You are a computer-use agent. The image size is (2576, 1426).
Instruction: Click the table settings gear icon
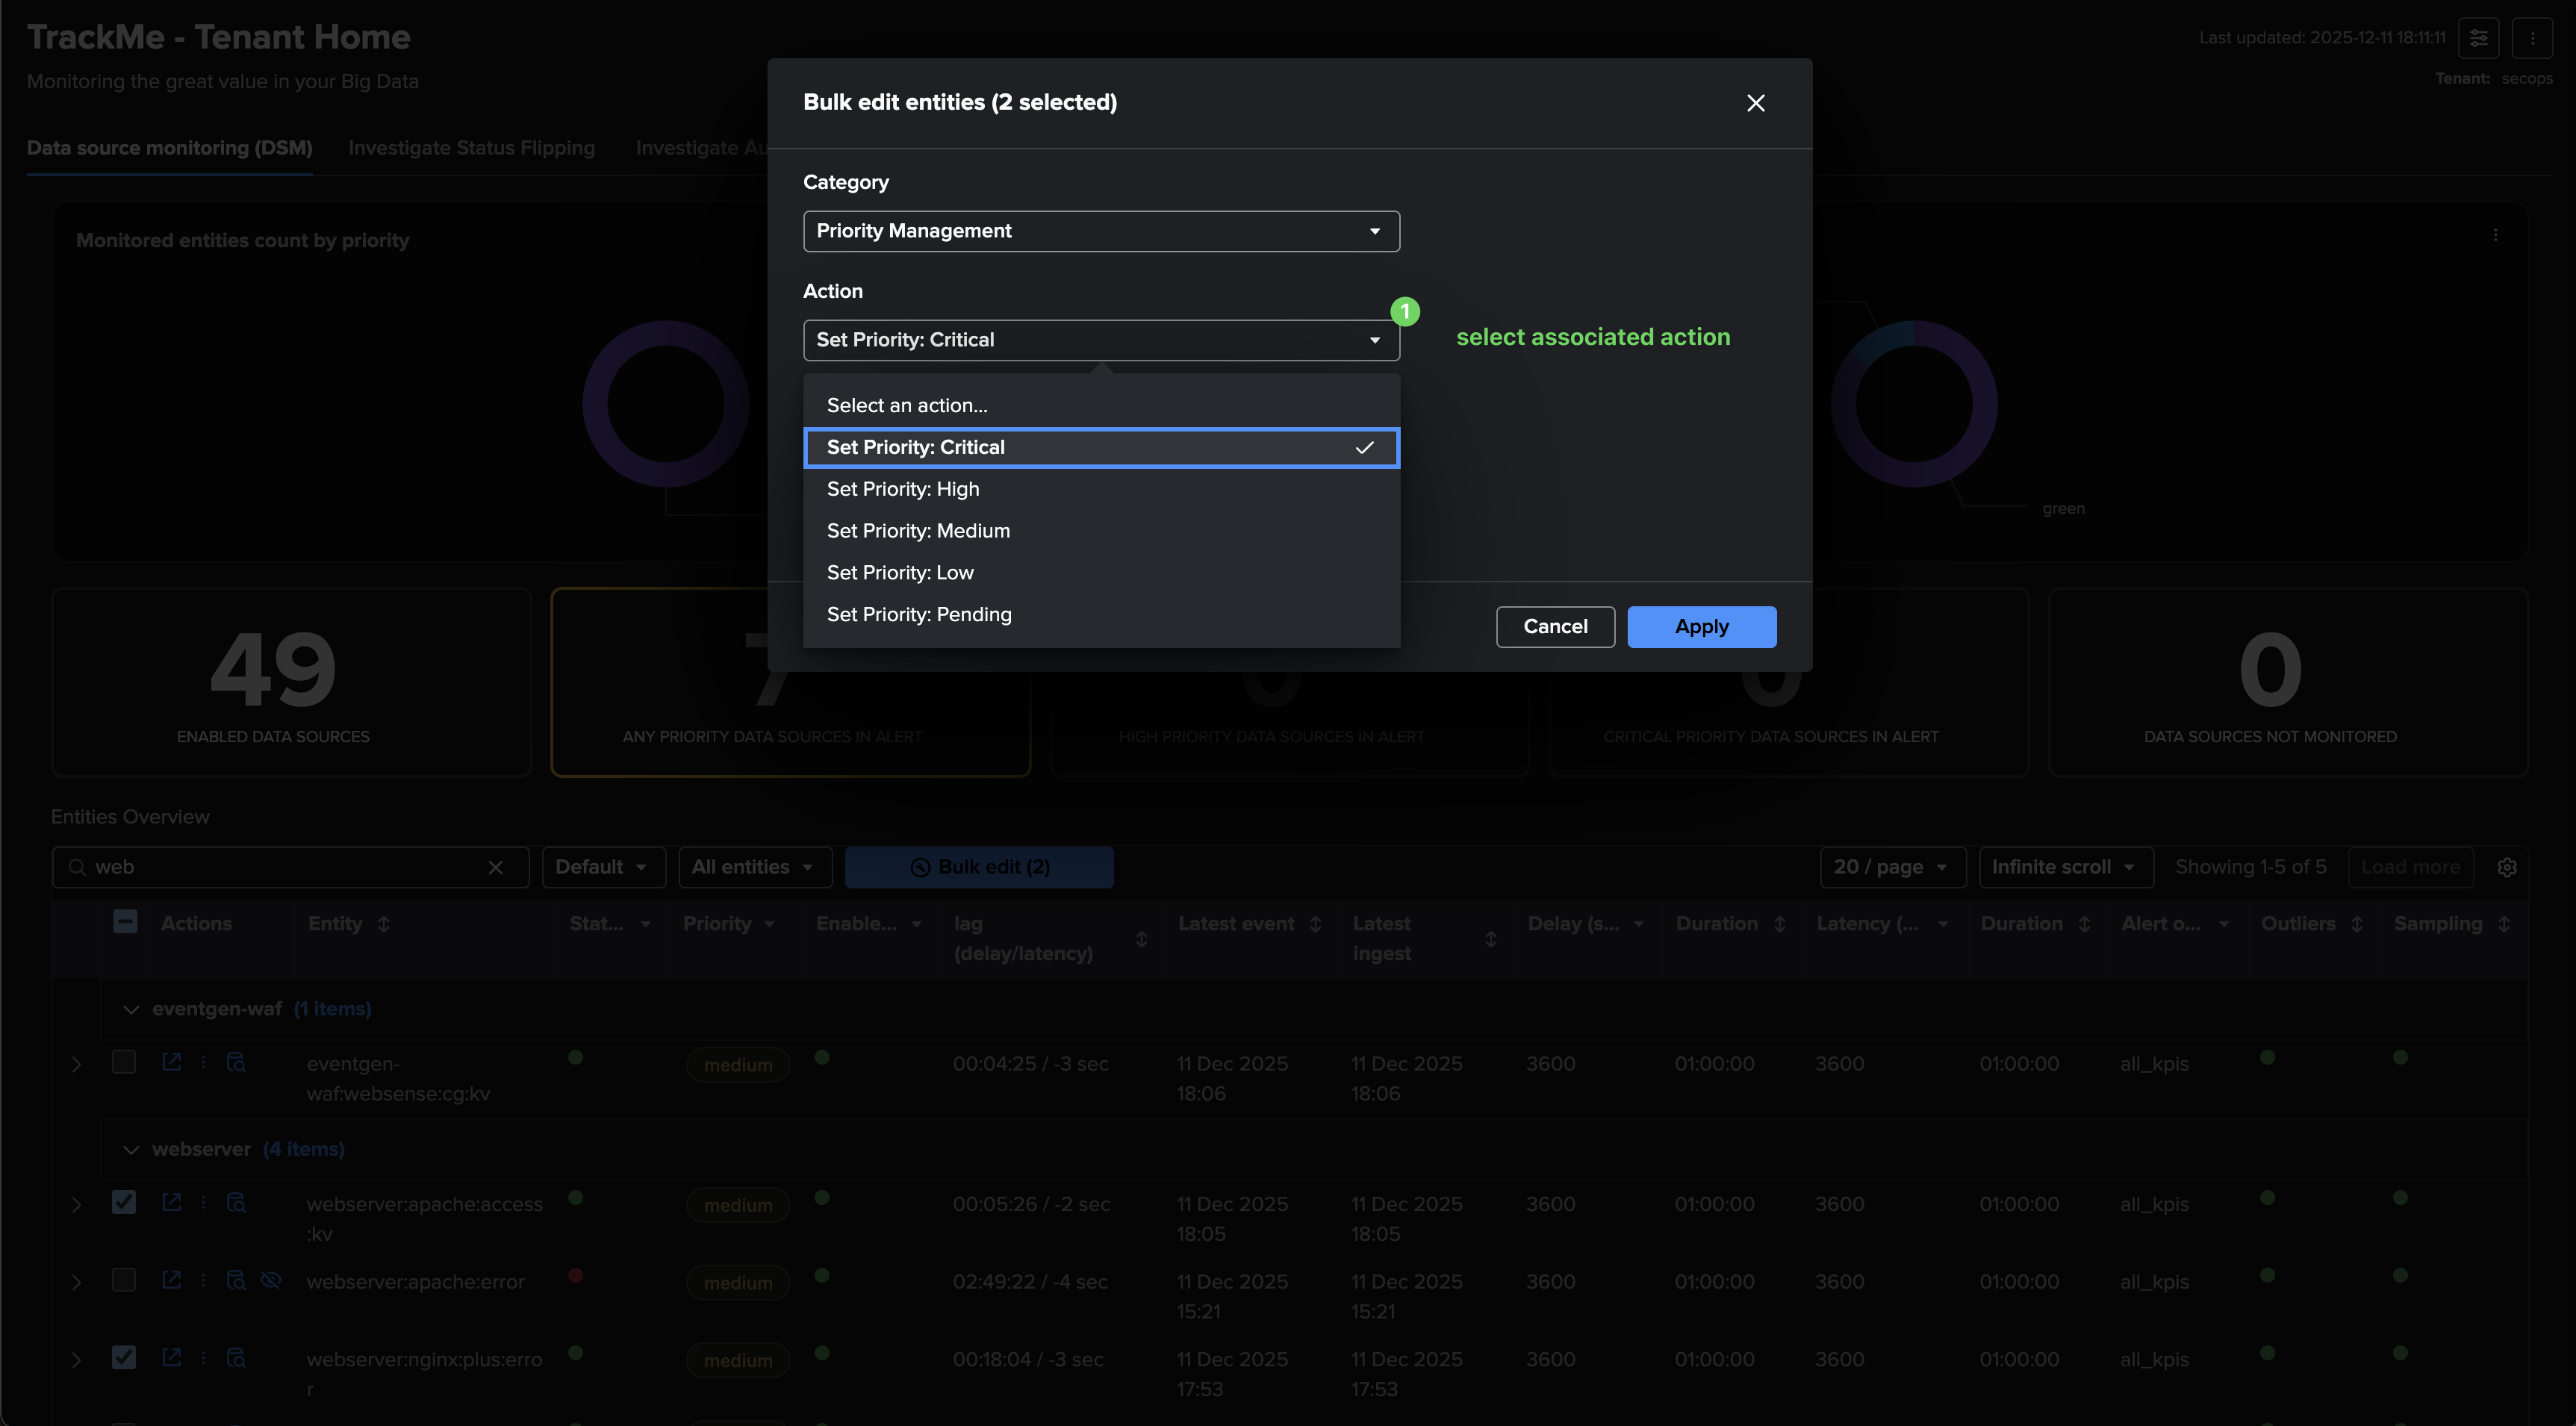2507,867
